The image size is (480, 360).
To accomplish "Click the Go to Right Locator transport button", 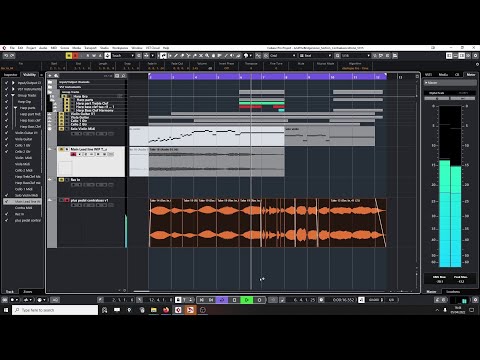I will point(211,300).
